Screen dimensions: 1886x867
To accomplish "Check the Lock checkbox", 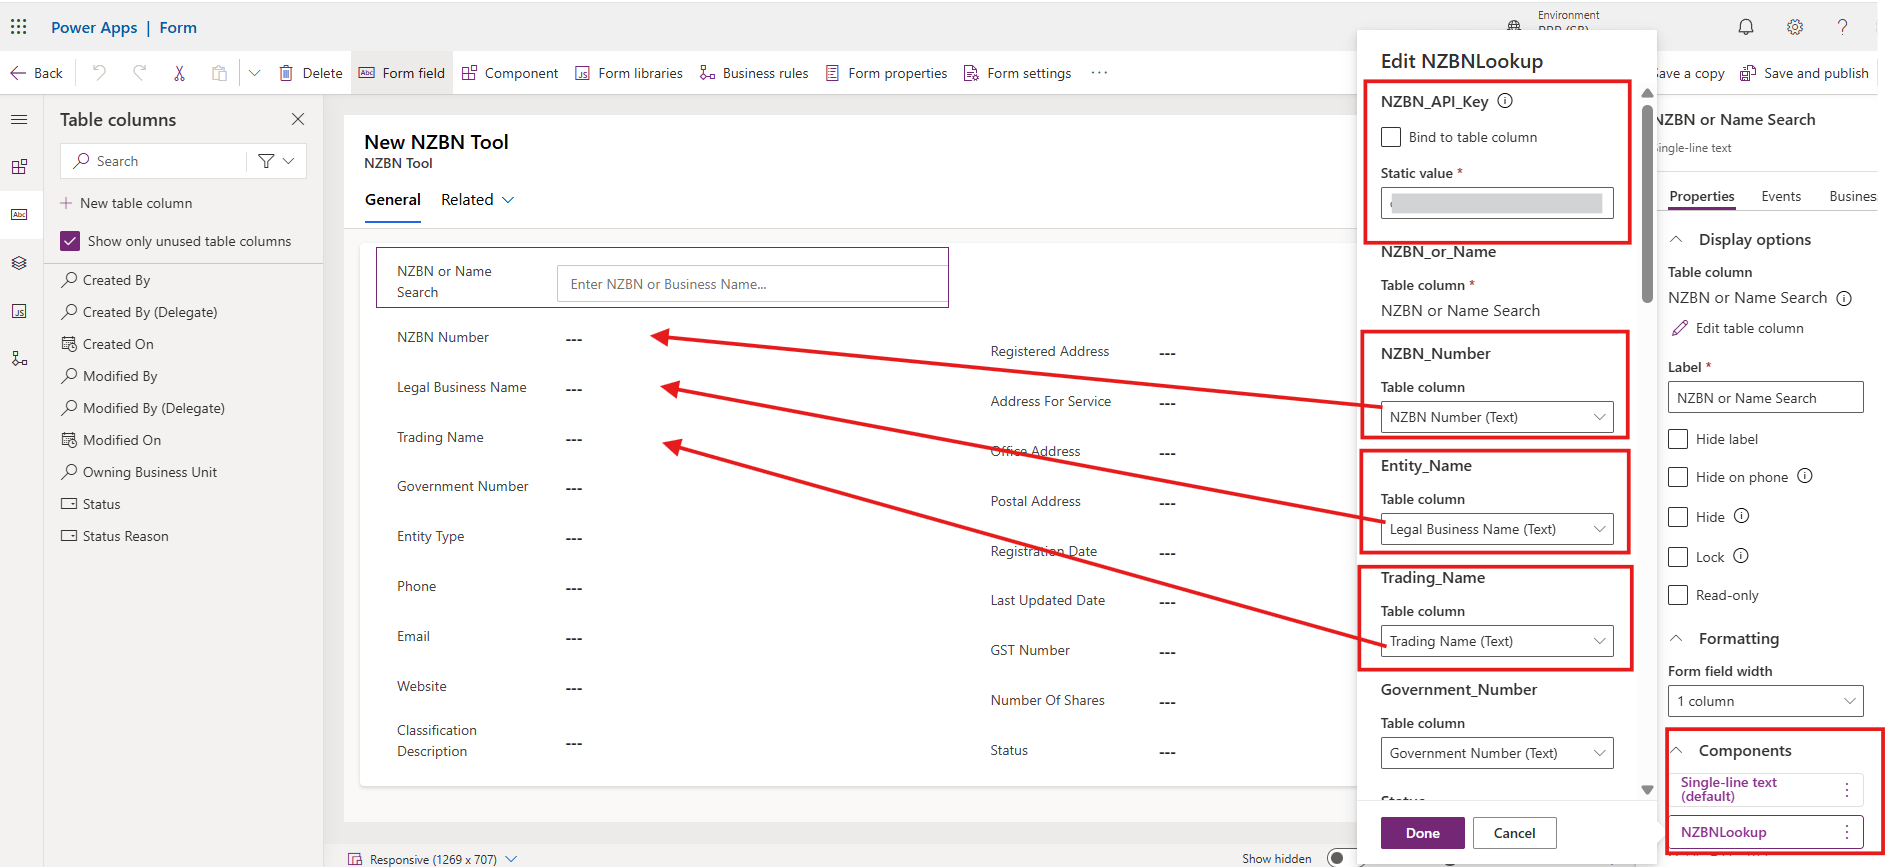I will tap(1678, 557).
